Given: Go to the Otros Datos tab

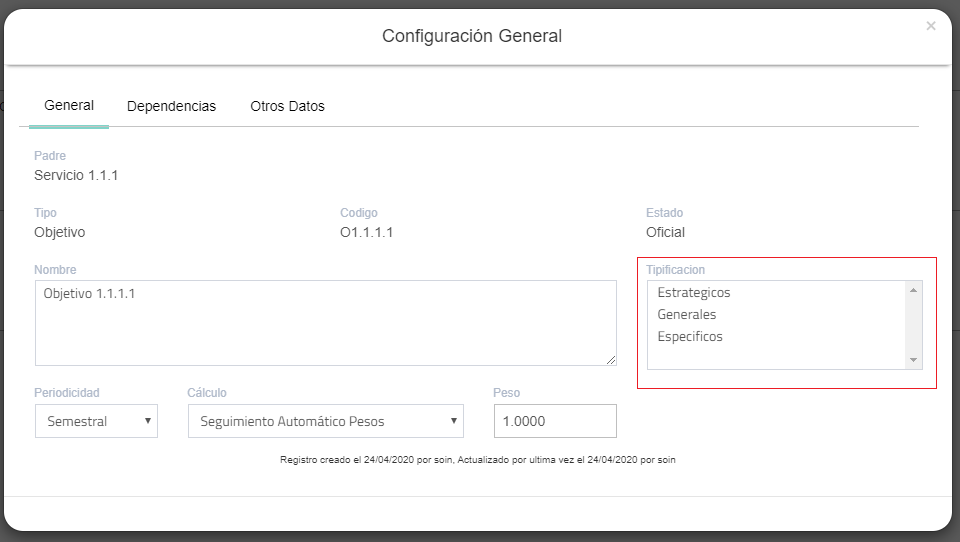Looking at the screenshot, I should 287,106.
